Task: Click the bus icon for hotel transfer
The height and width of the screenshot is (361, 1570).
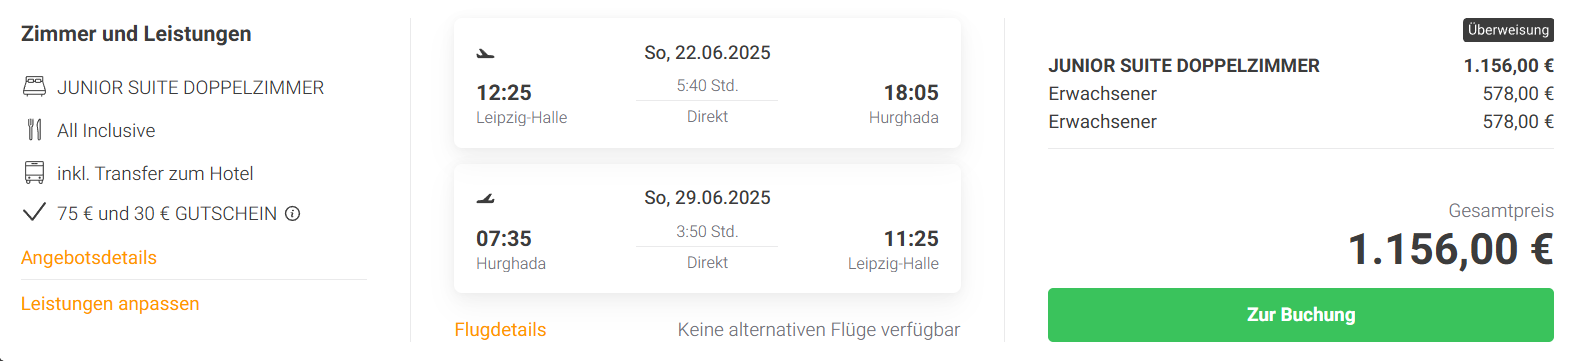Action: tap(34, 173)
